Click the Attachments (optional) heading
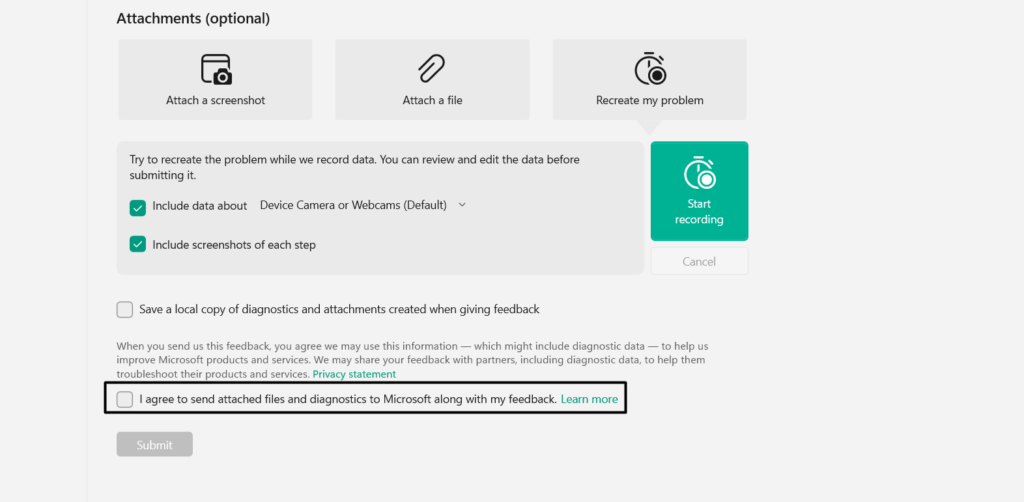 point(193,18)
